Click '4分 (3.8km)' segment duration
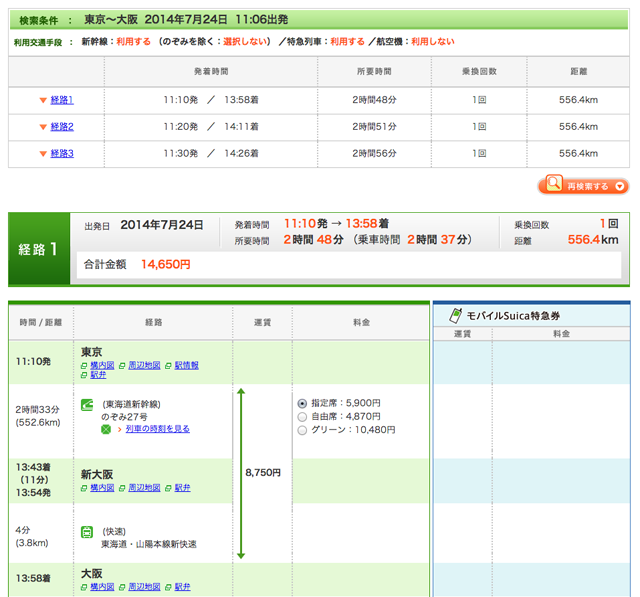The image size is (640, 597). pyautogui.click(x=31, y=536)
